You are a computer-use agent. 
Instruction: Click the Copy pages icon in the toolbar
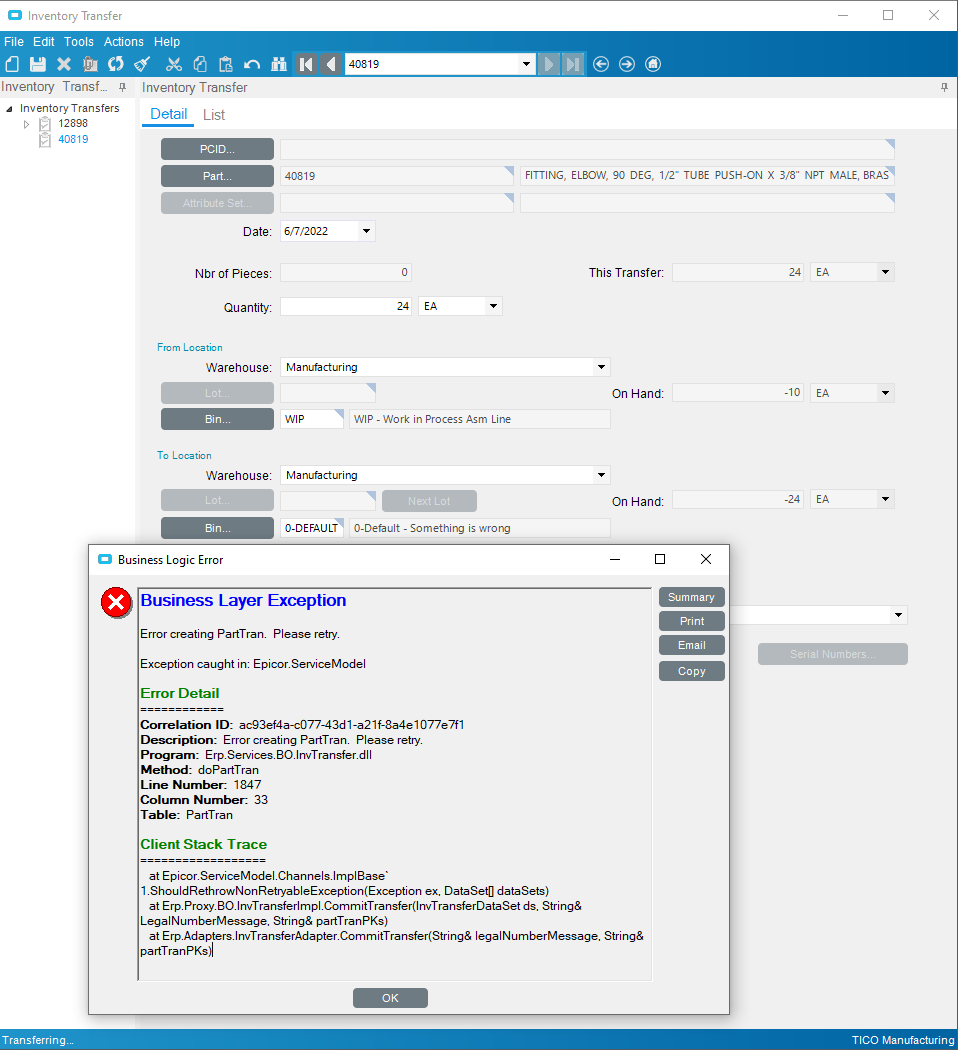[199, 64]
